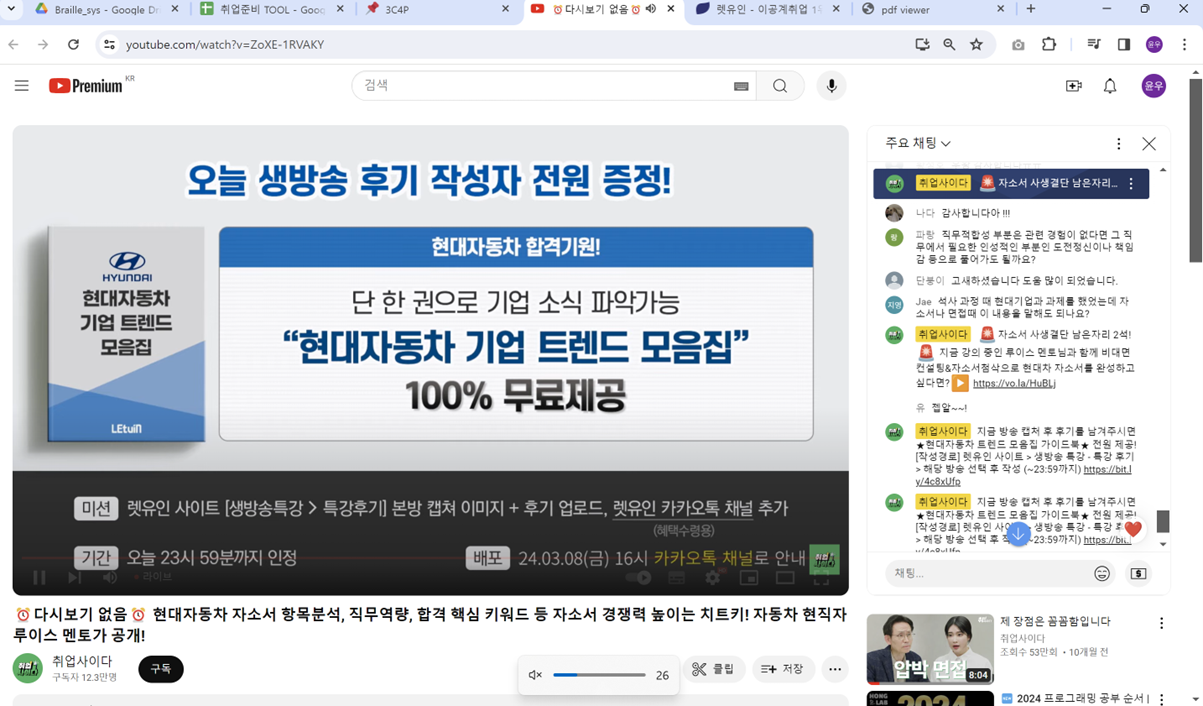Open the YouTube hamburger guide menu
The width and height of the screenshot is (1203, 706).
click(21, 86)
